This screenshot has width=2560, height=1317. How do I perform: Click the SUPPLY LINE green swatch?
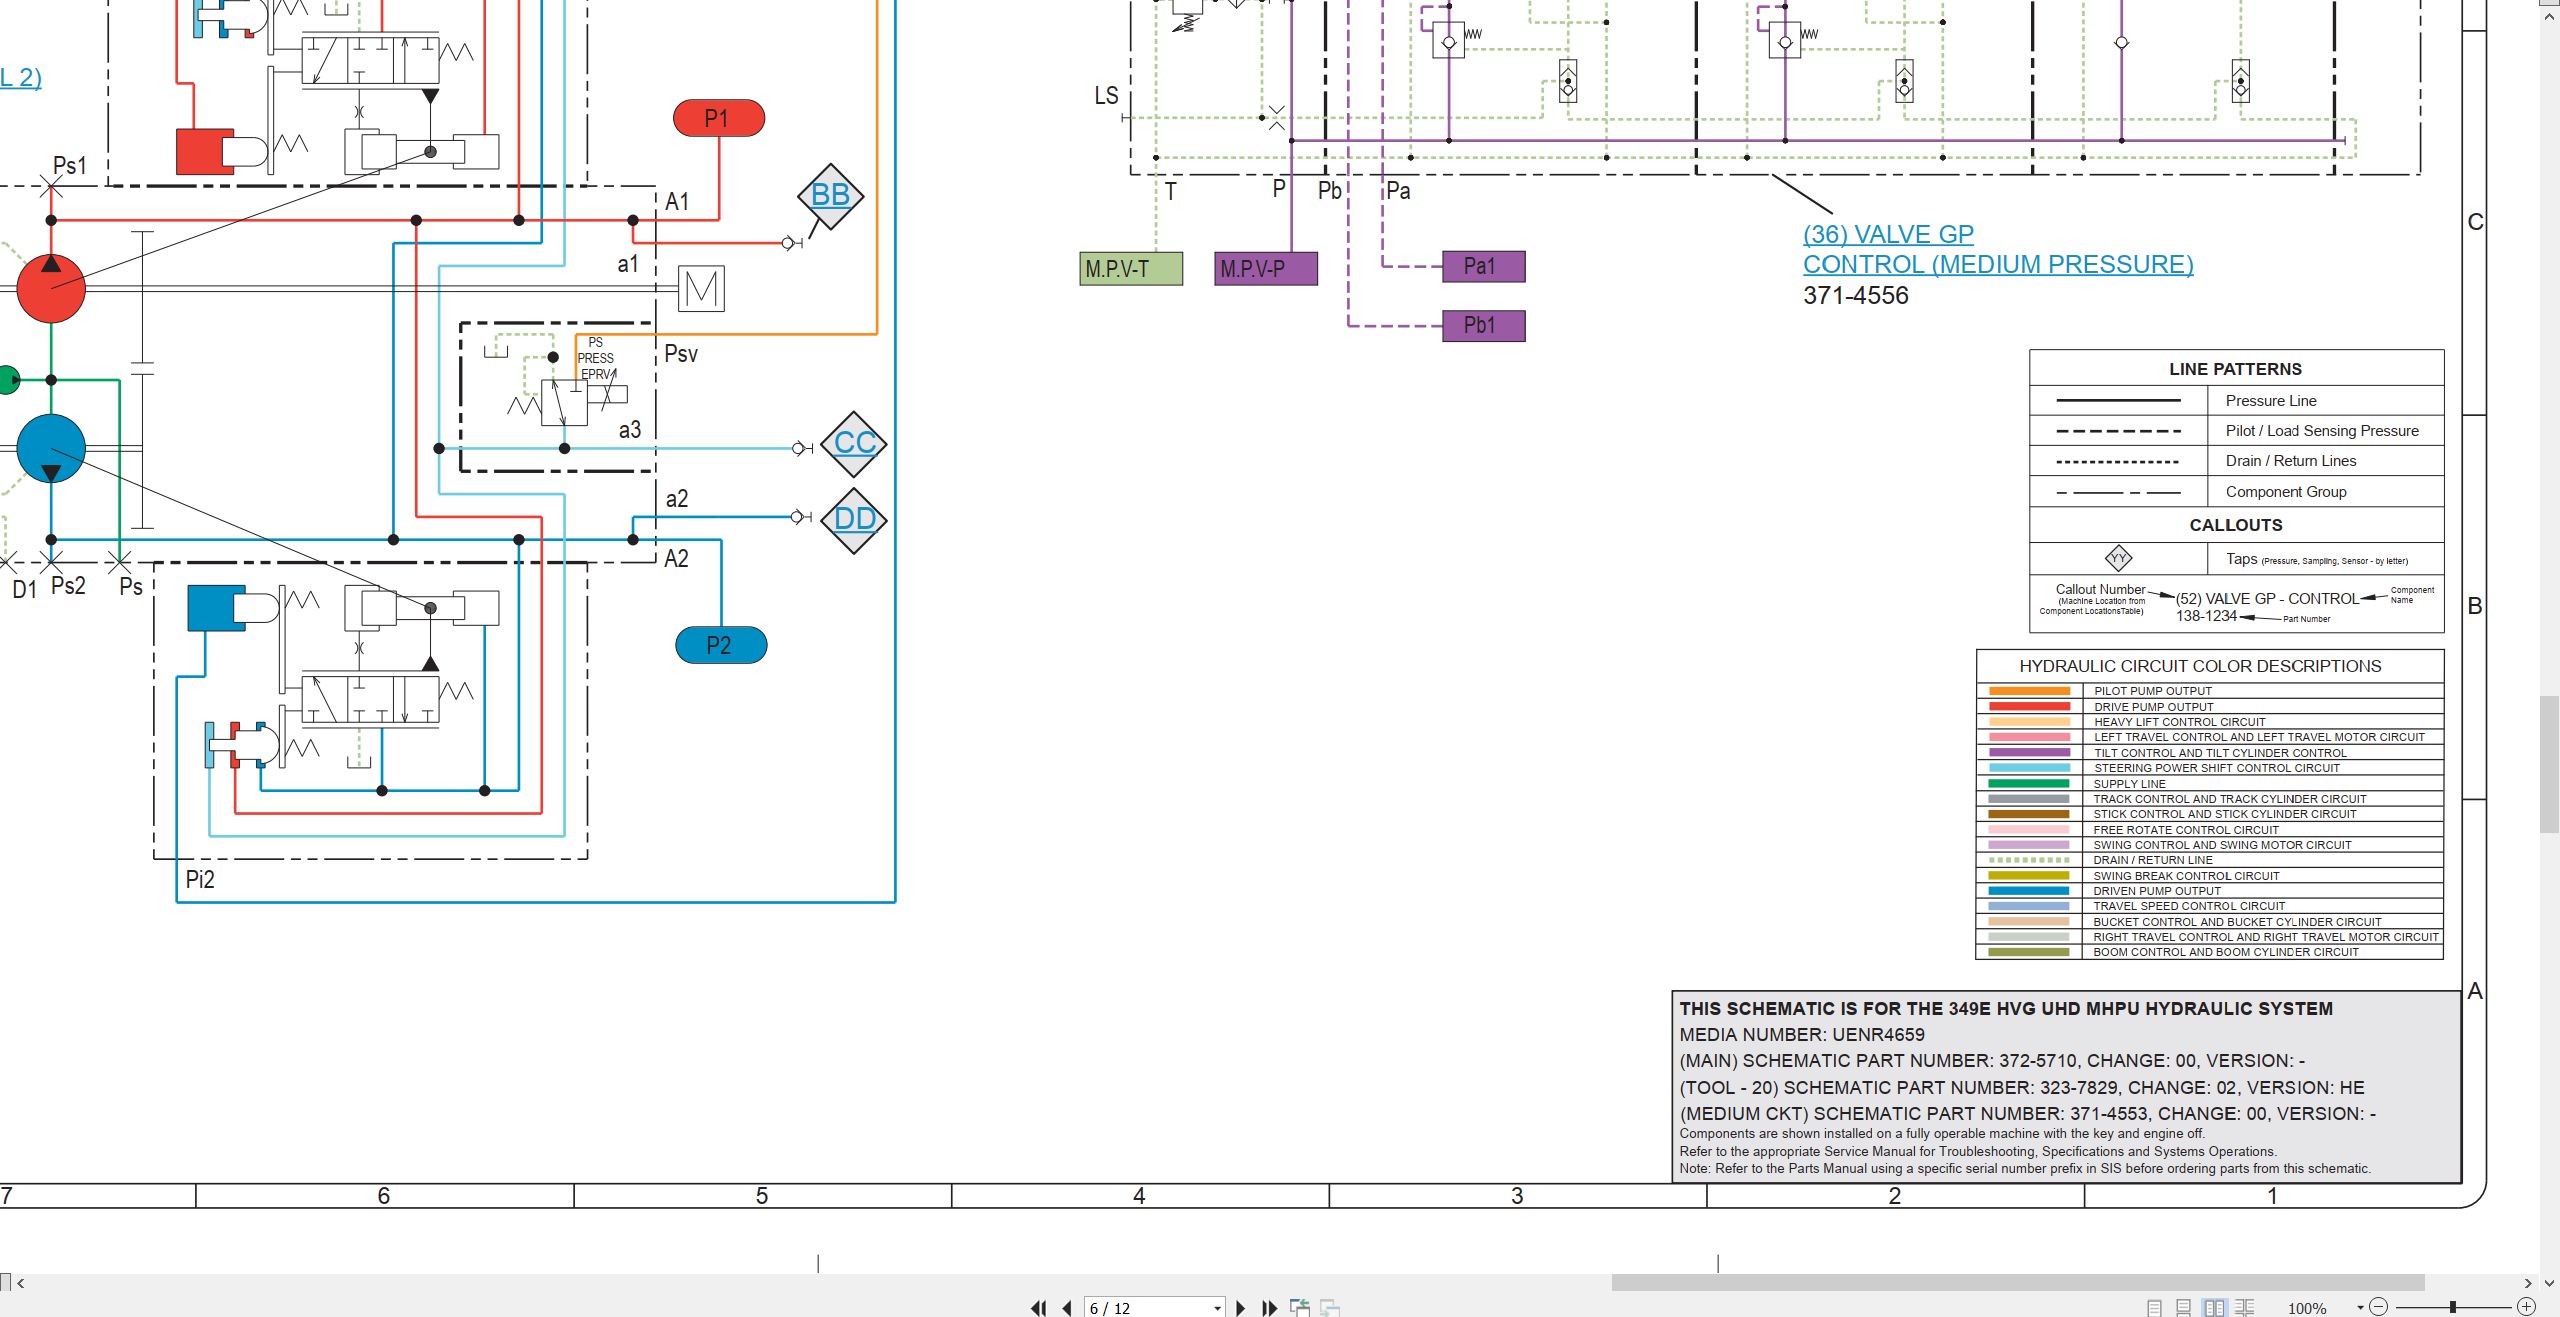pos(2029,783)
